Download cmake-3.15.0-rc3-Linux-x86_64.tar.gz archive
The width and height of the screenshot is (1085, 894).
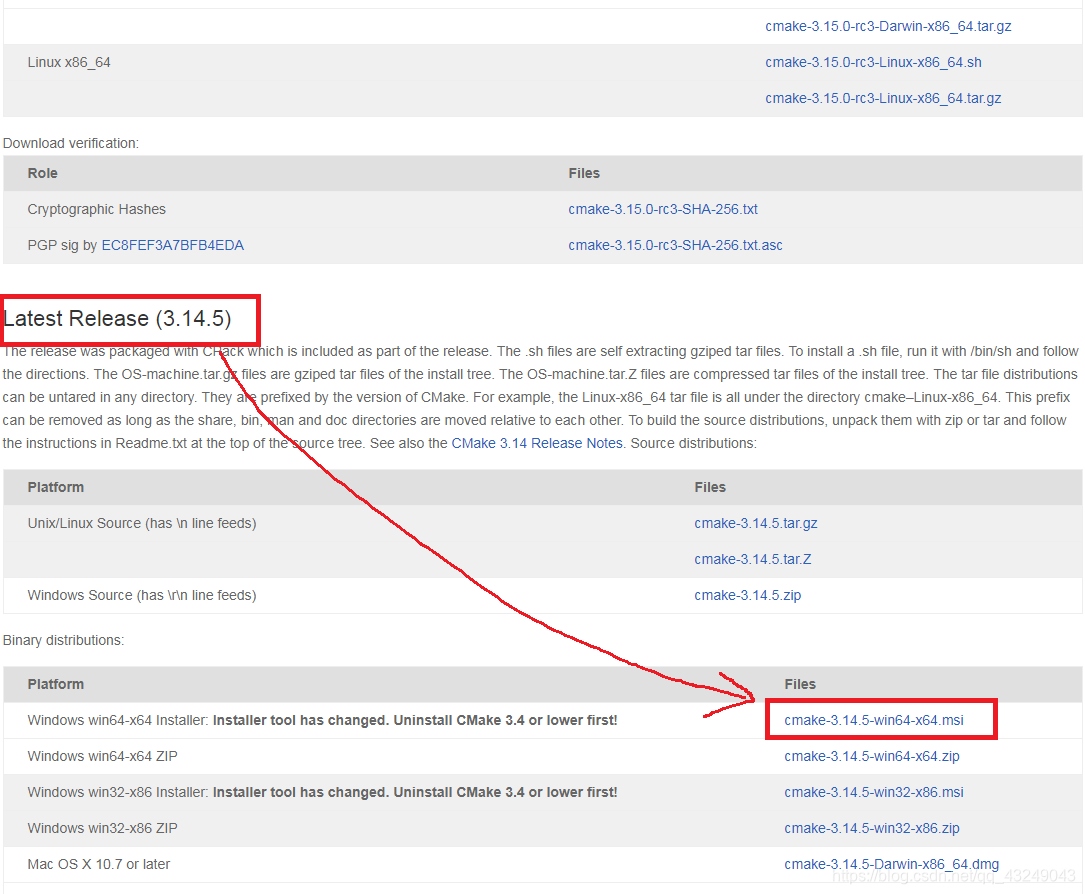[x=883, y=98]
